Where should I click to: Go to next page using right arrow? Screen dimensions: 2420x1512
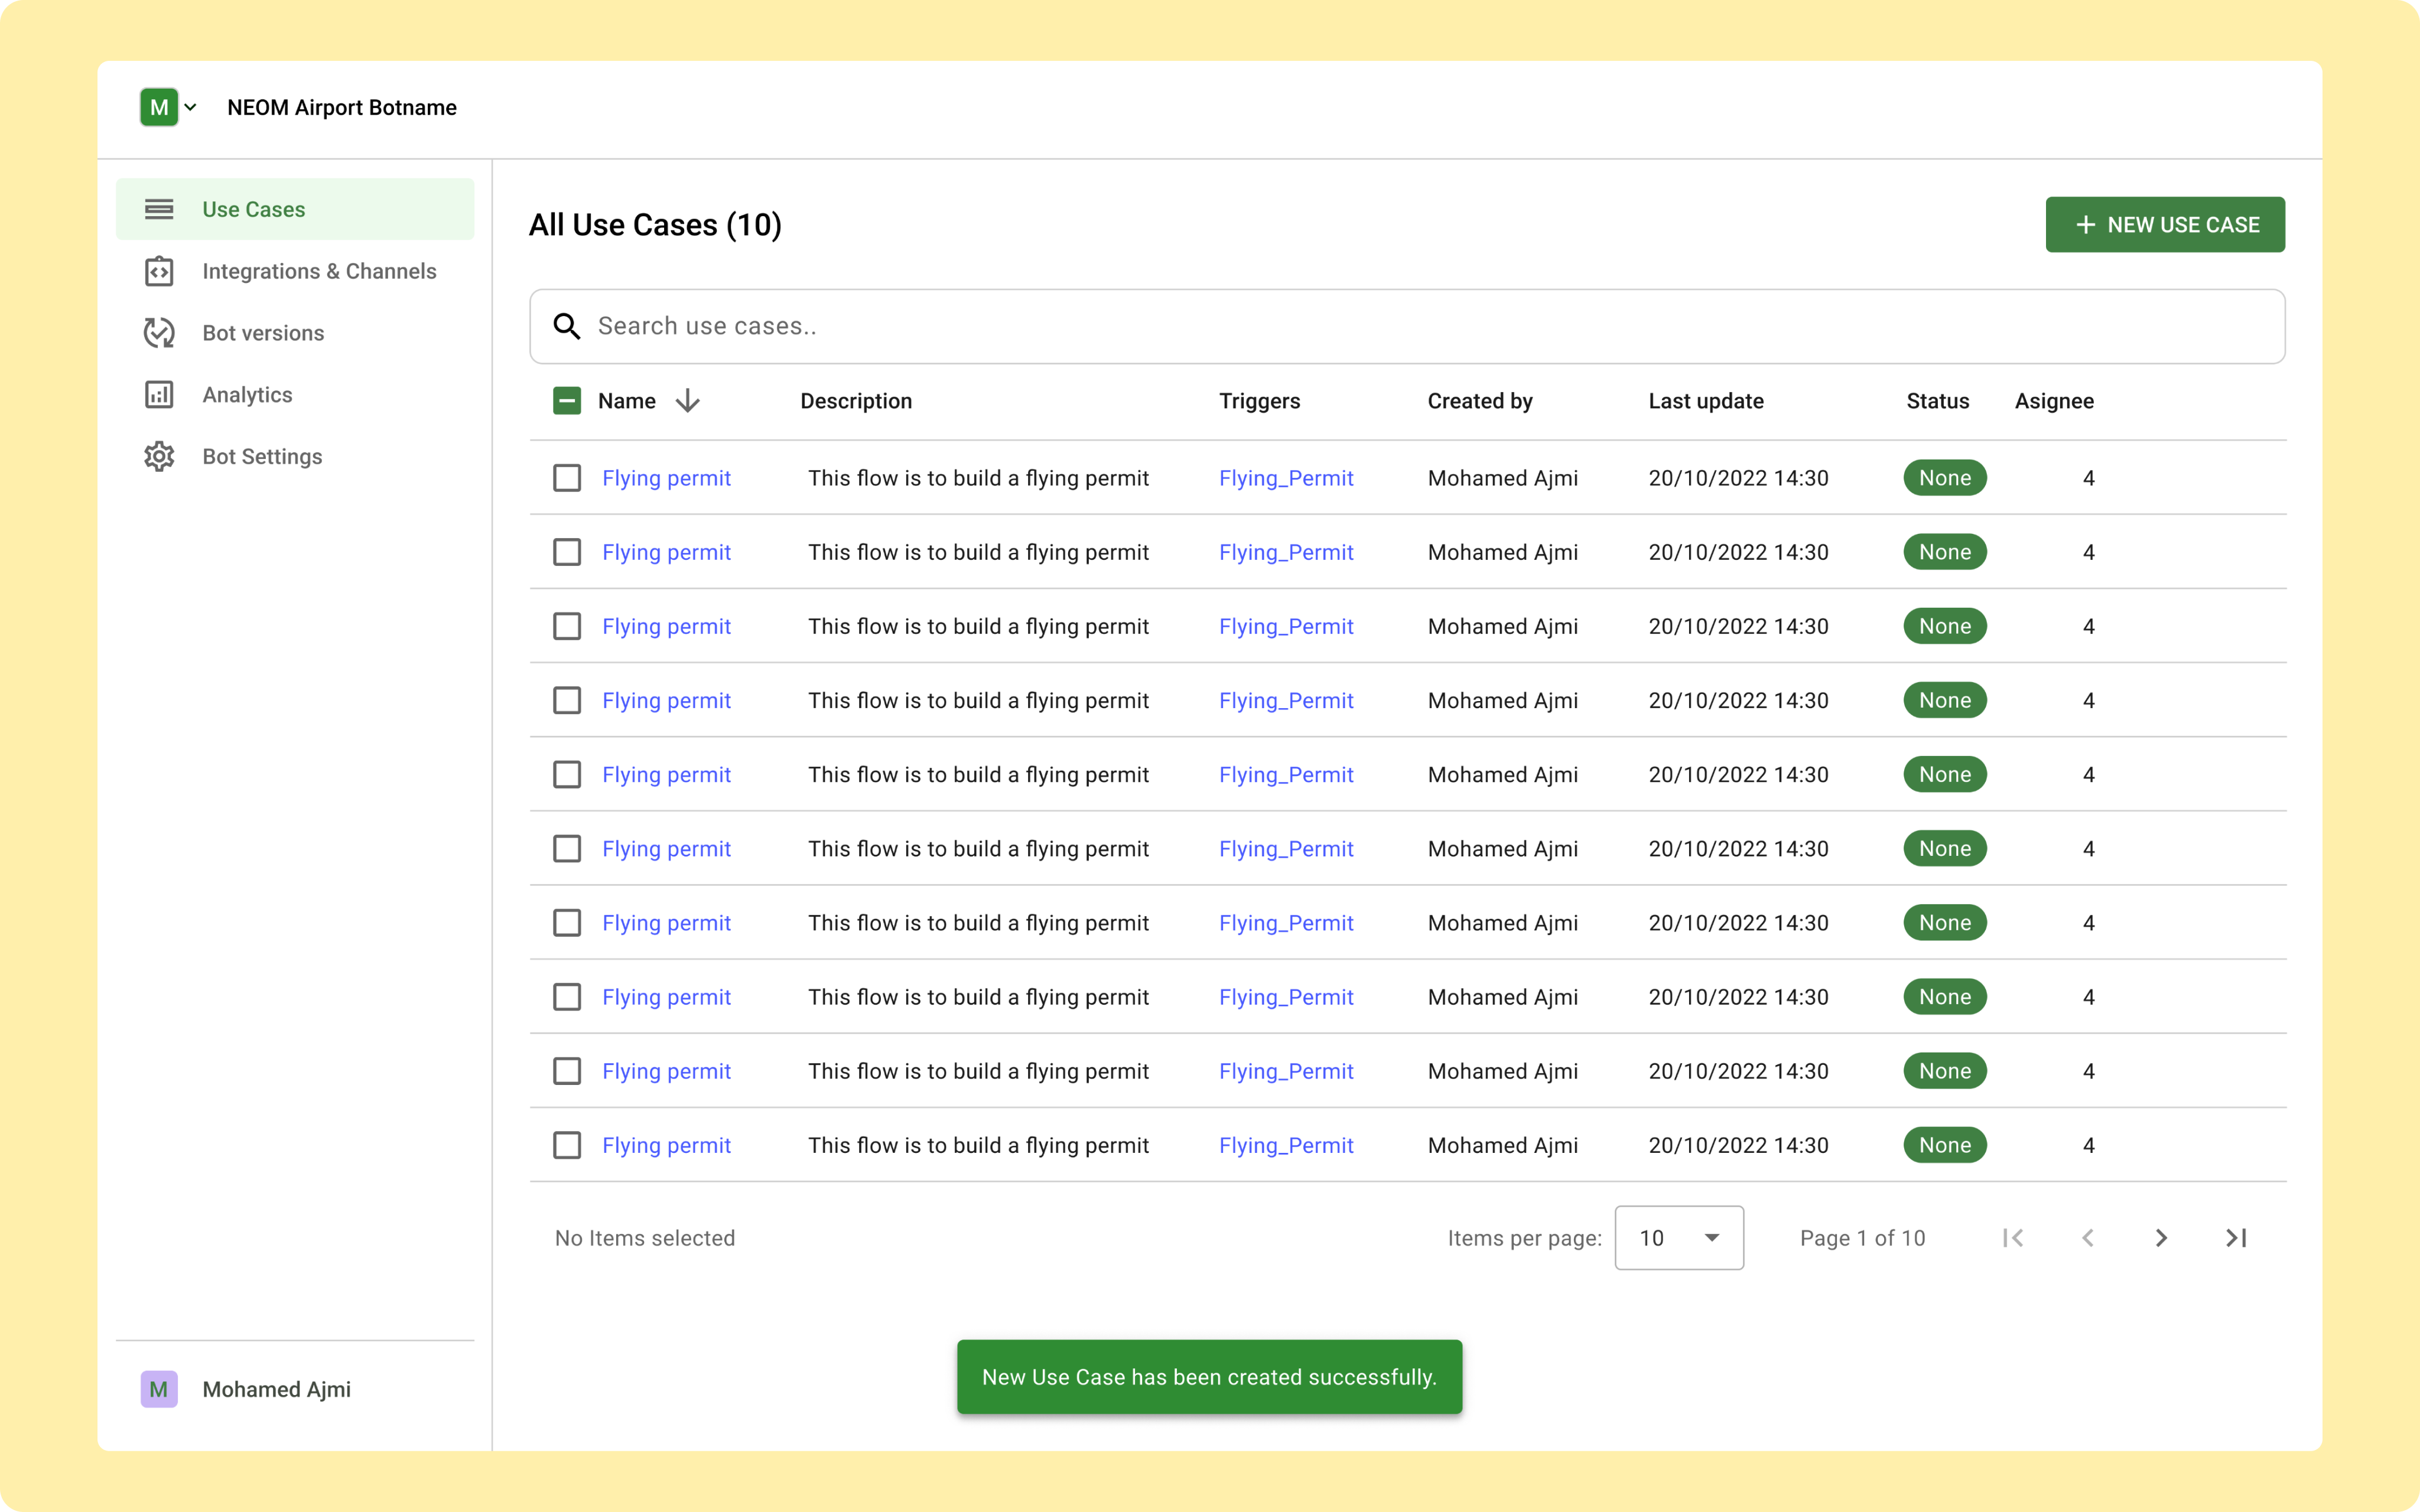[2162, 1237]
